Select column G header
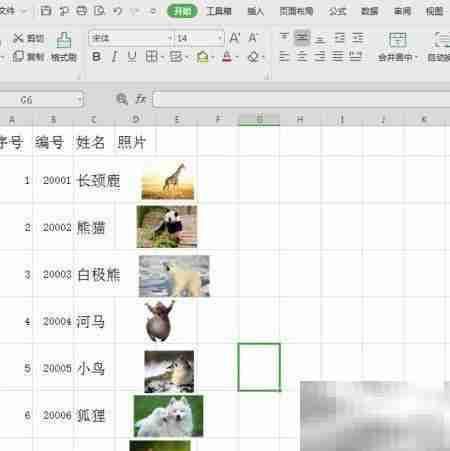 coord(259,119)
